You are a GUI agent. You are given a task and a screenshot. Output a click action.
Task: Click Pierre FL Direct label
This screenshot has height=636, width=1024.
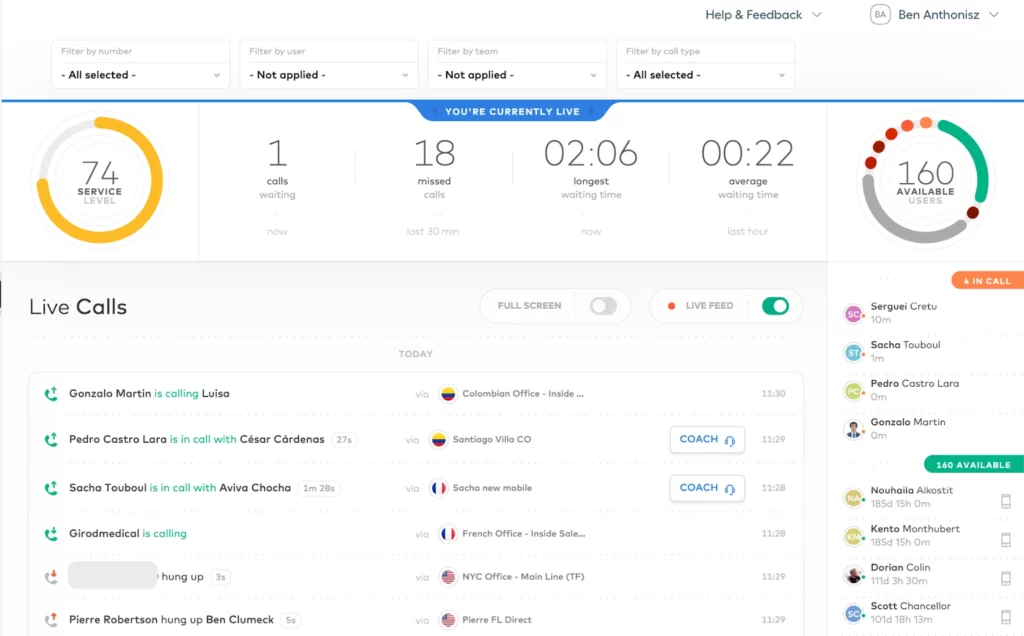497,620
